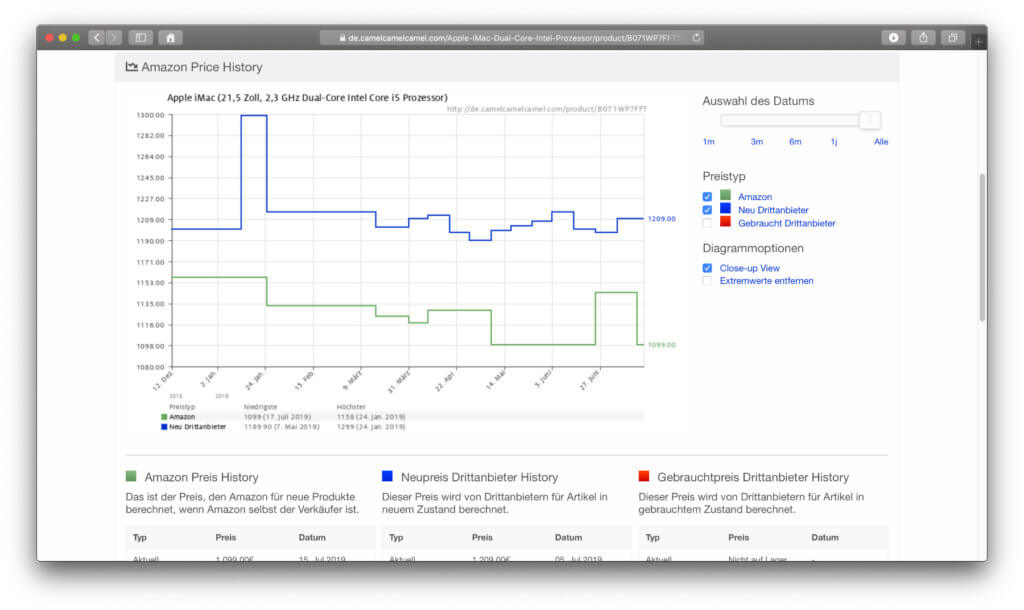This screenshot has width=1024, height=610.
Task: Open the Safari downloads list
Action: tap(892, 37)
